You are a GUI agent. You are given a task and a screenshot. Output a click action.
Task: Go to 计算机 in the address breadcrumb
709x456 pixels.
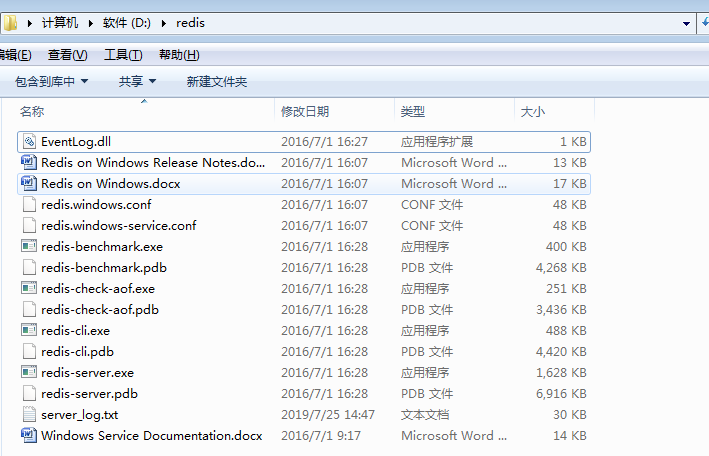(60, 23)
